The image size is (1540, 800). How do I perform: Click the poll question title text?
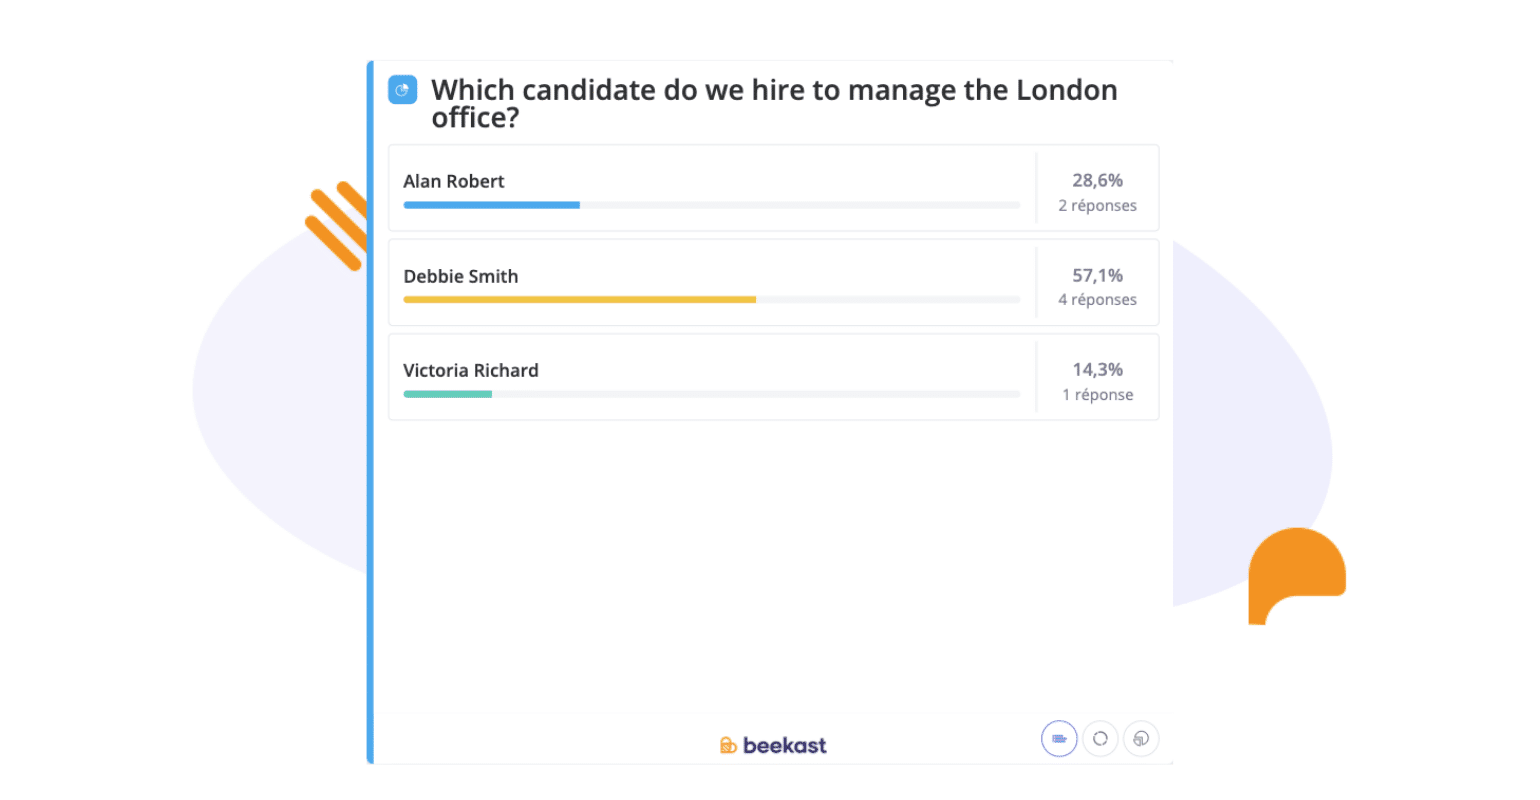[x=774, y=103]
